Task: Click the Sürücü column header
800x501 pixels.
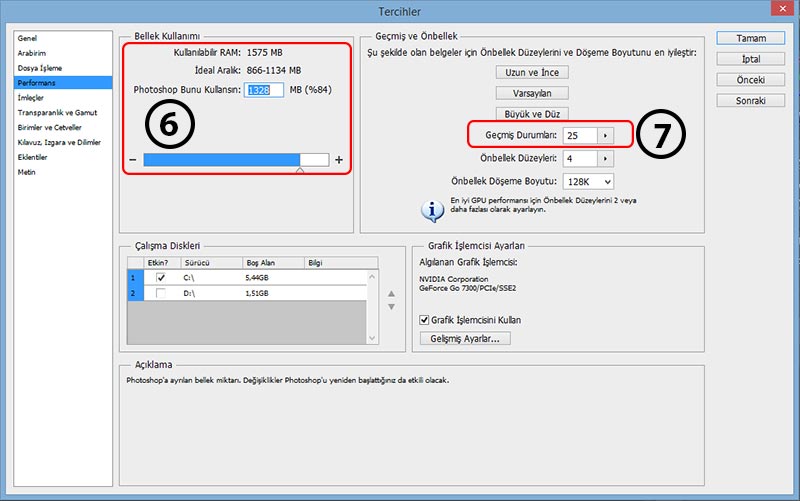Action: click(x=211, y=263)
